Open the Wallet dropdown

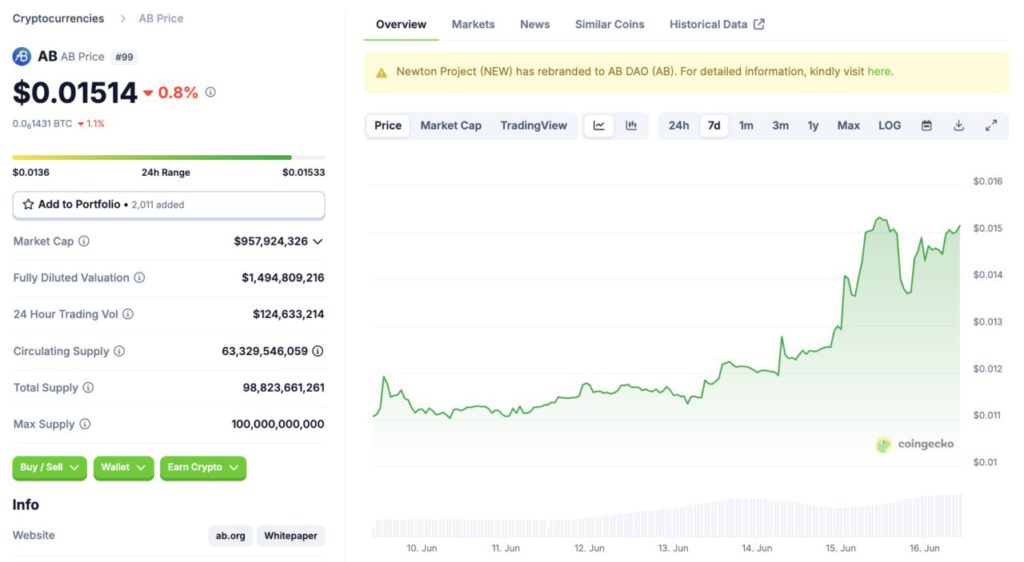(x=123, y=467)
